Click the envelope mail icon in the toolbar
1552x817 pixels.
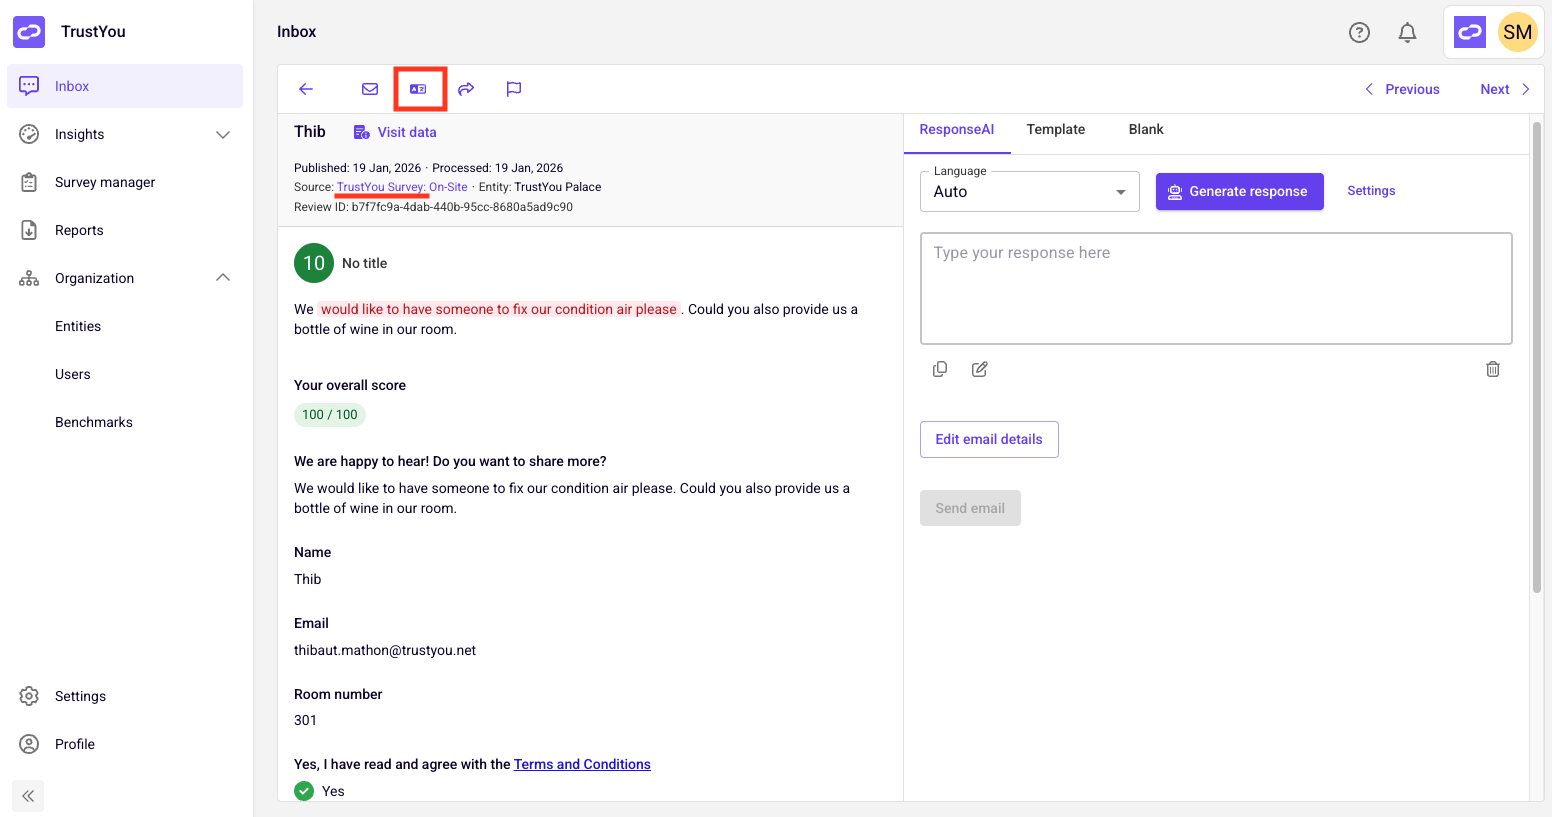pos(370,89)
